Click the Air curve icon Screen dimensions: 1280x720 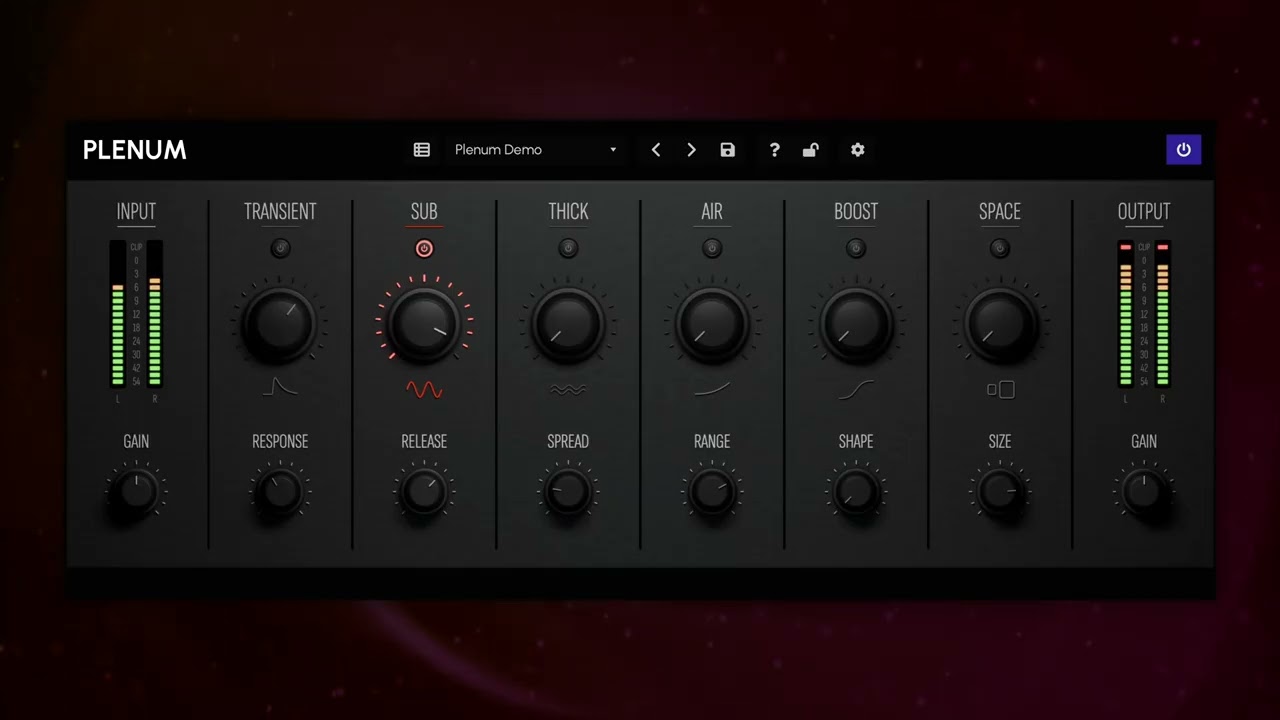pyautogui.click(x=712, y=389)
